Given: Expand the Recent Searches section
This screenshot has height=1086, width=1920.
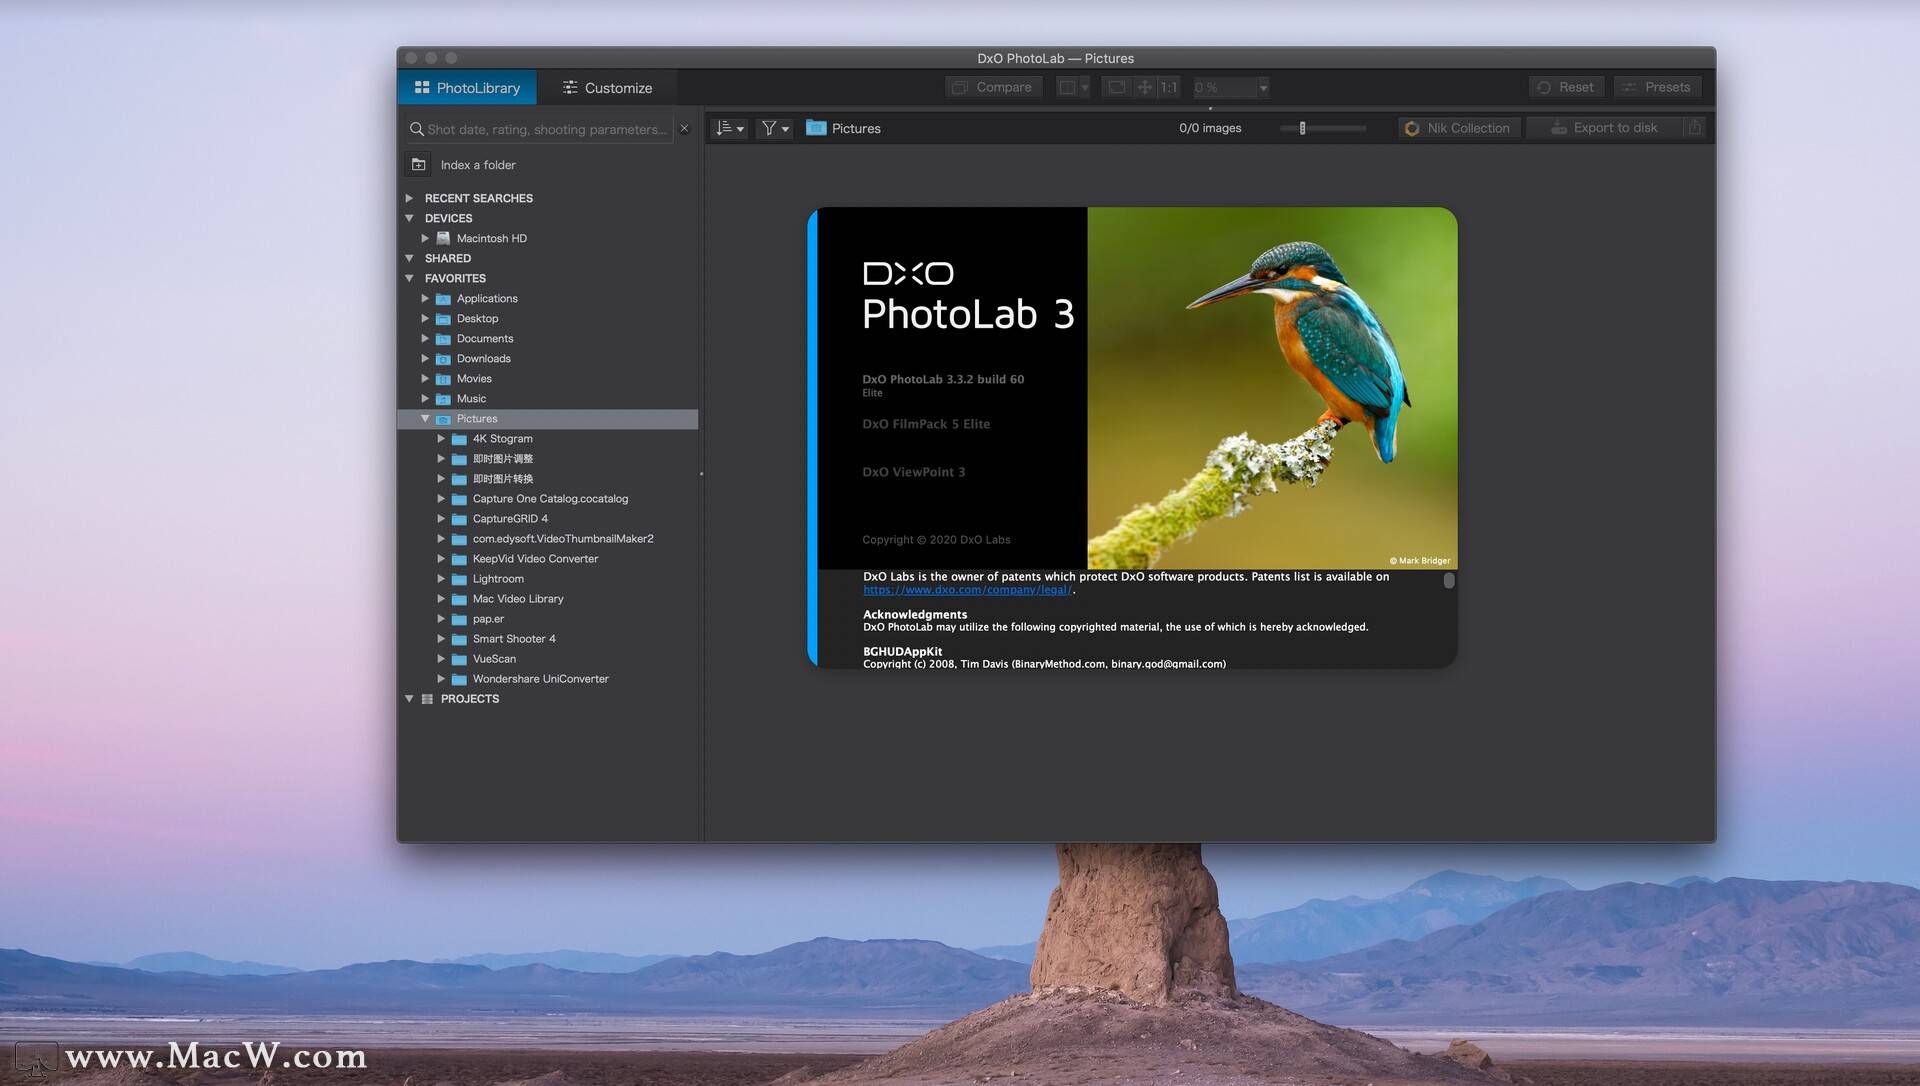Looking at the screenshot, I should (x=409, y=198).
